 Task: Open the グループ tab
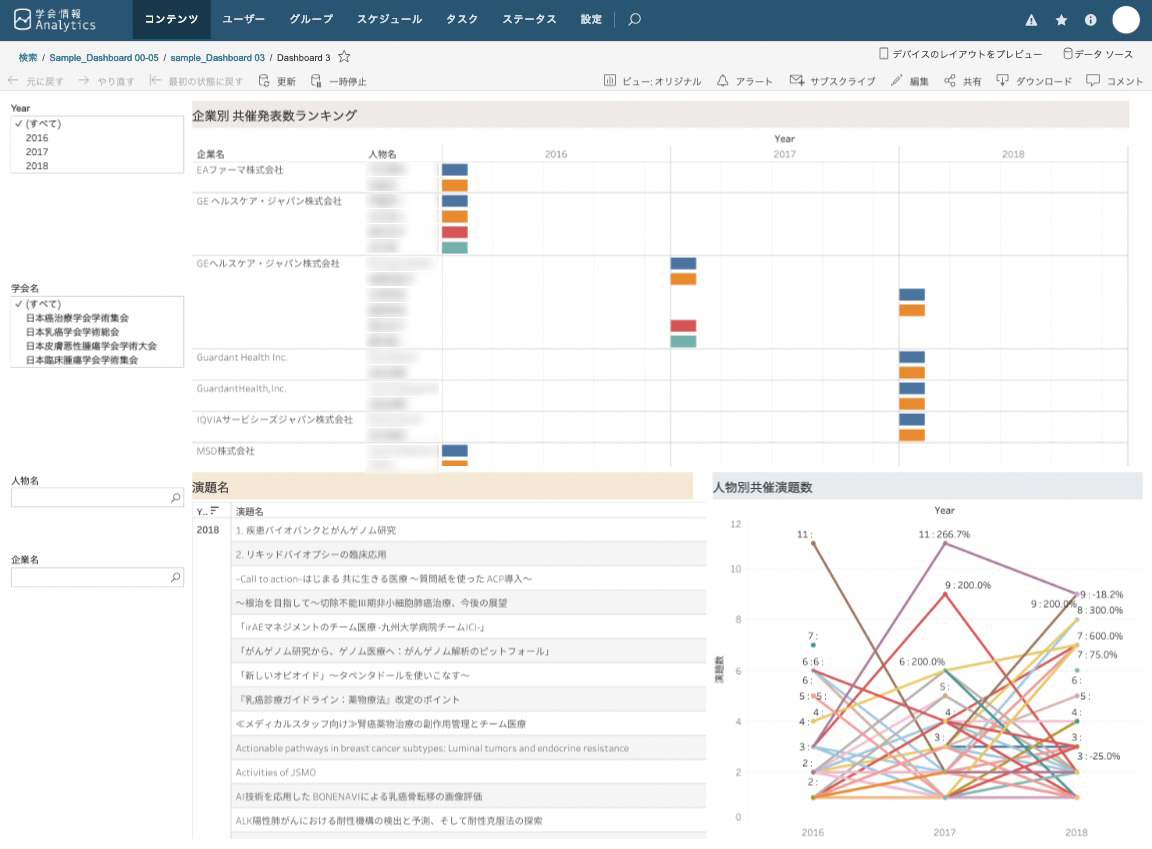click(x=311, y=20)
